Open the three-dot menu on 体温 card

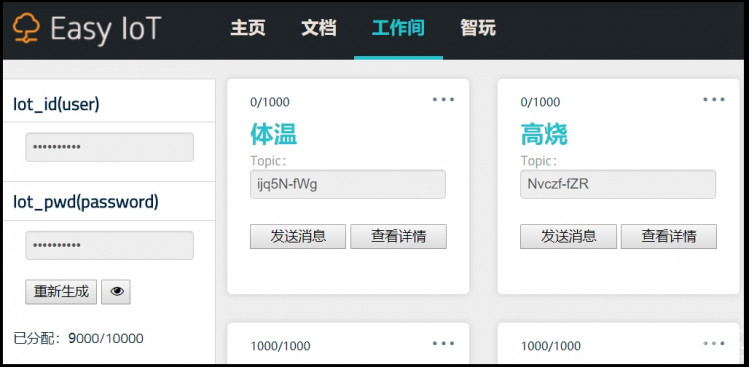click(x=443, y=99)
